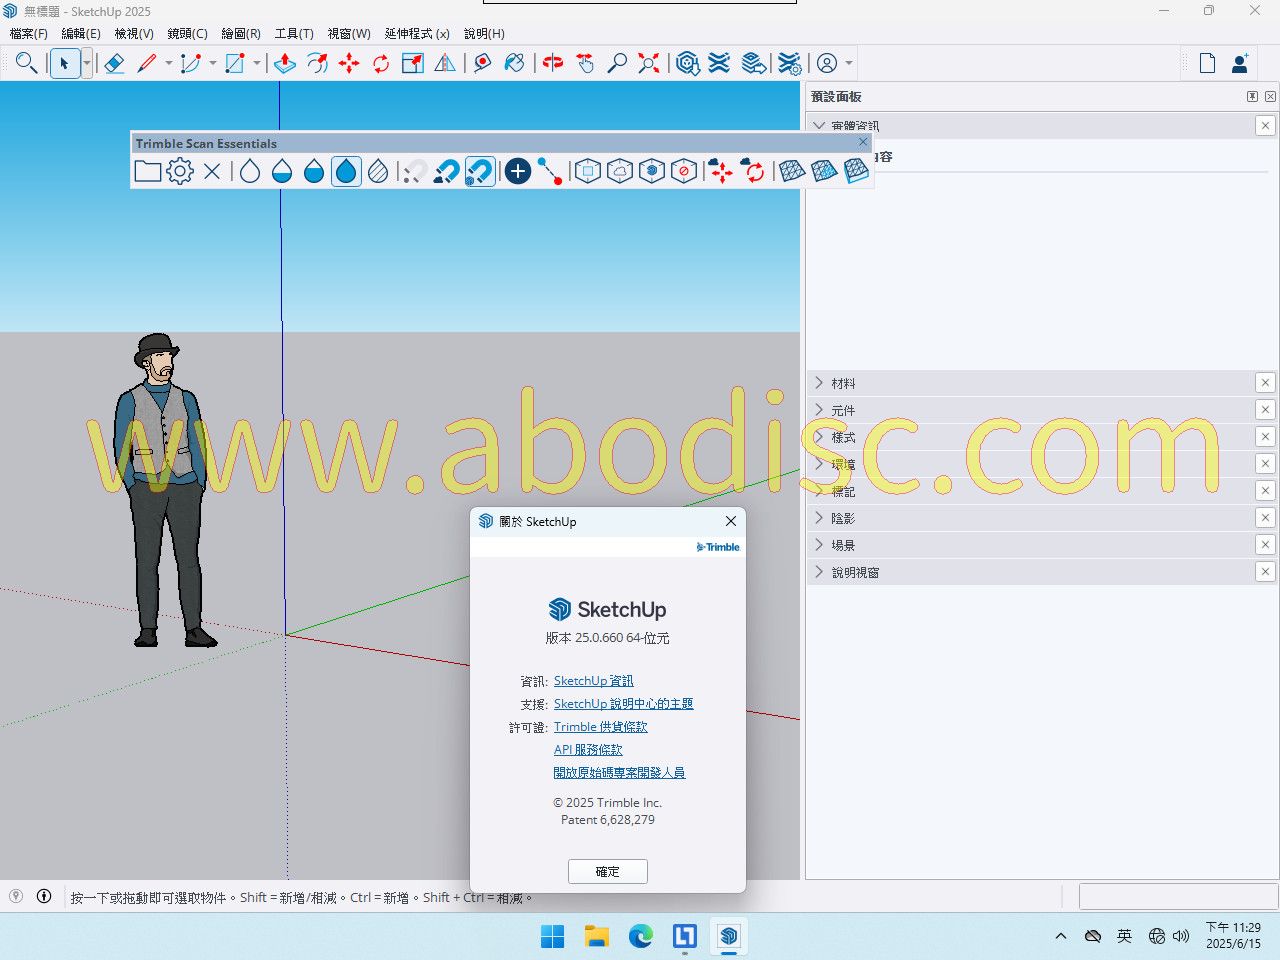Select the arrow Select tool
1280x960 pixels.
pyautogui.click(x=64, y=63)
